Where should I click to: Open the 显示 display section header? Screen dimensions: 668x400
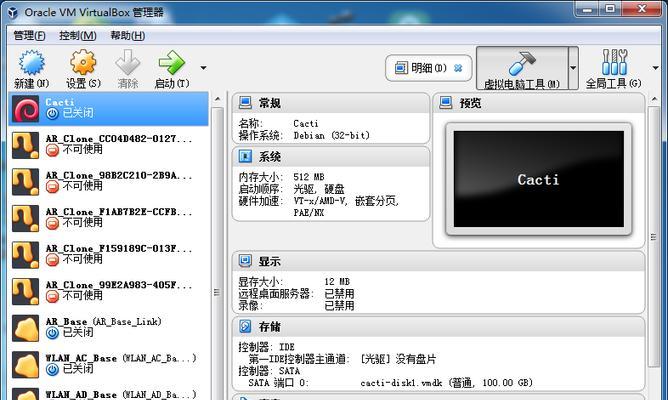438,261
